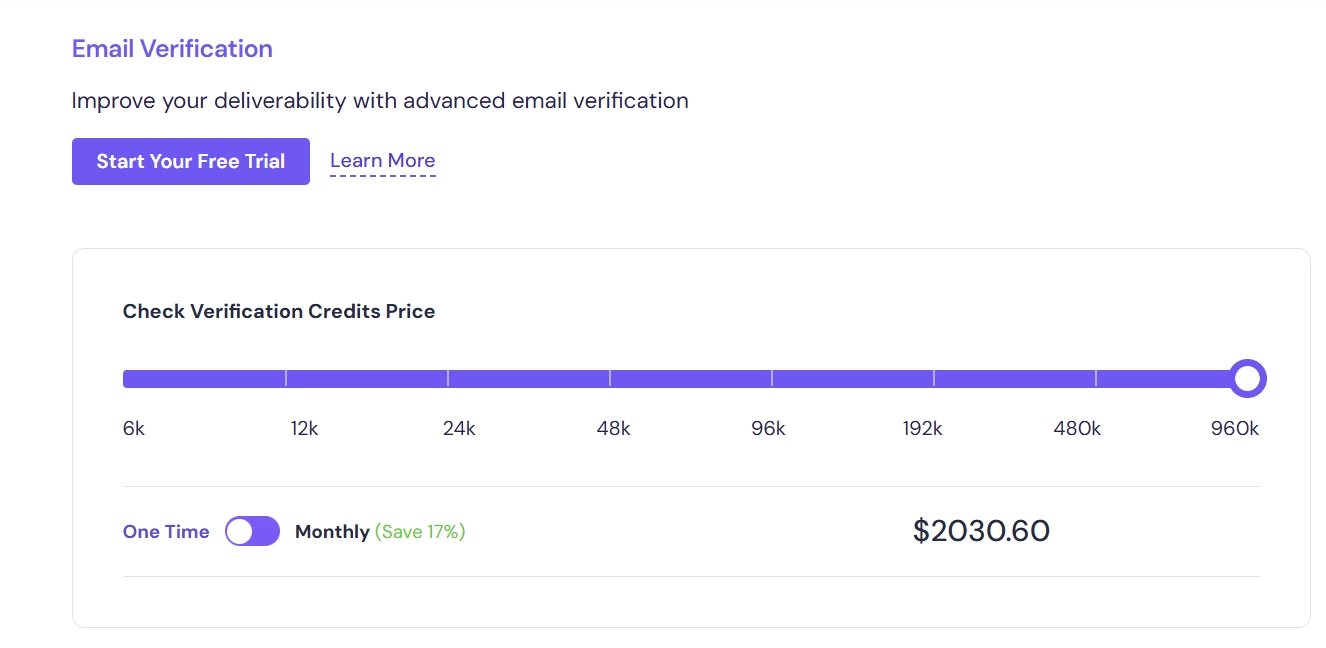This screenshot has height=648, width=1326.
Task: Select the One Time billing label
Action: click(x=166, y=532)
